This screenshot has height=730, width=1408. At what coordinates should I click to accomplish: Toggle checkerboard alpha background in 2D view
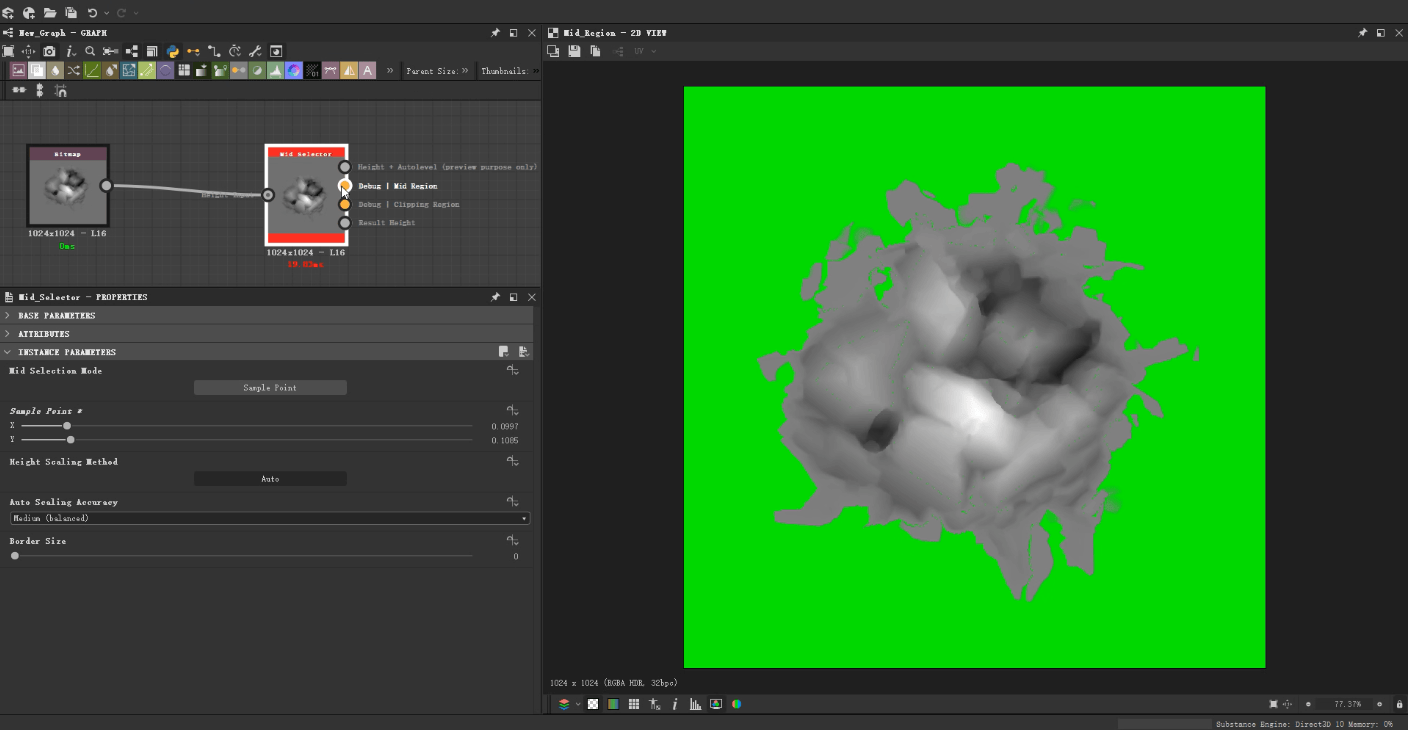click(x=593, y=704)
